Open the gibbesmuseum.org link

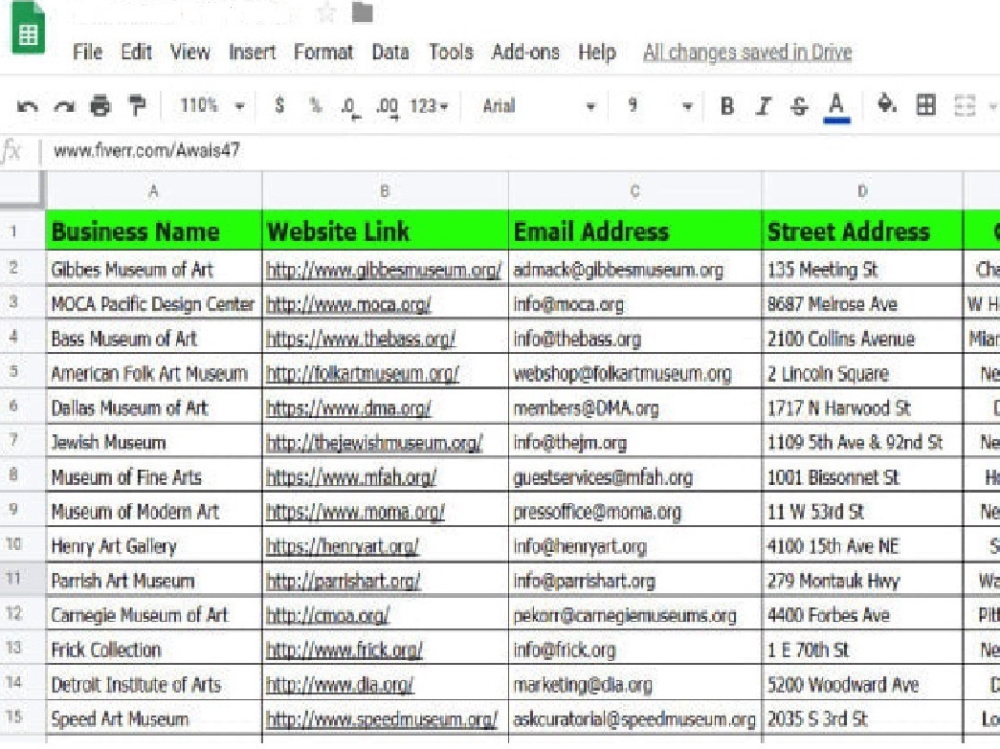tap(384, 270)
